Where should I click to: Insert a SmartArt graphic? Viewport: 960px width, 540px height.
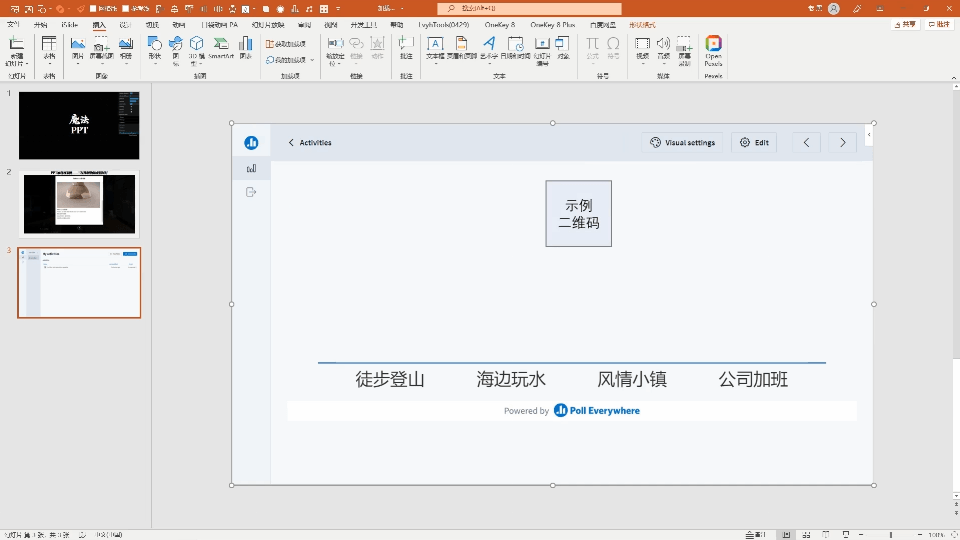pos(220,48)
